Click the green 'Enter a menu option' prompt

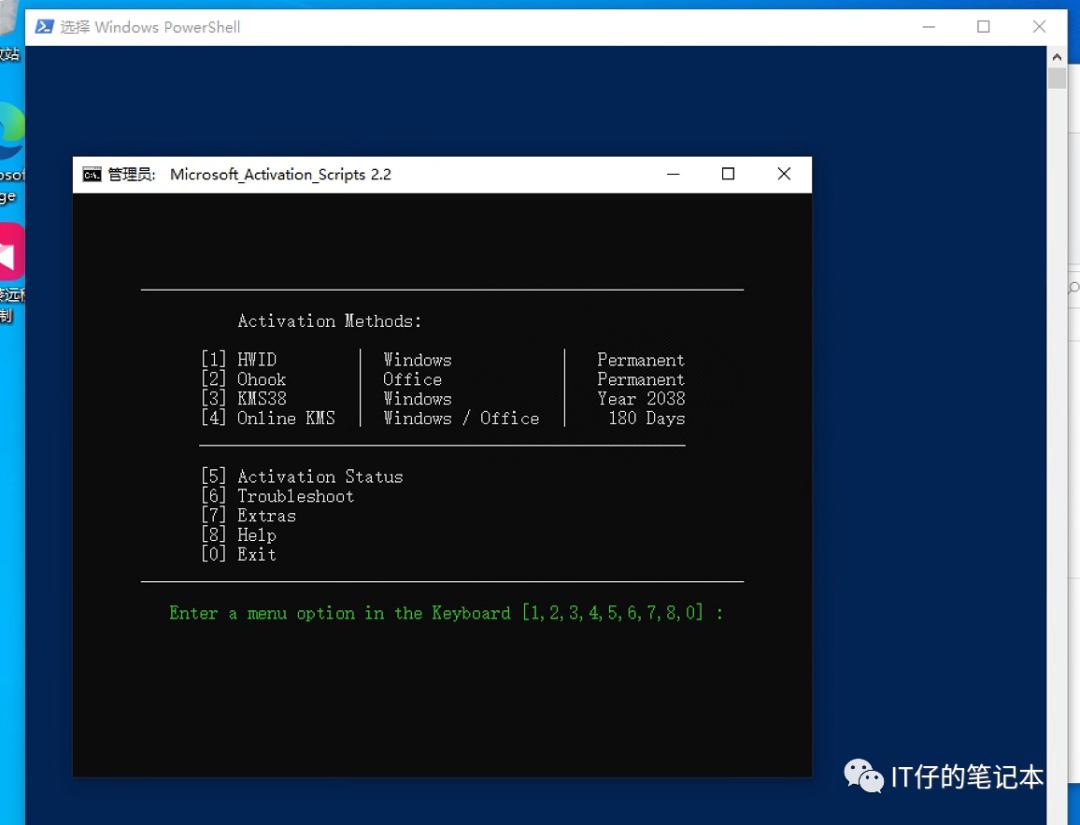tap(446, 612)
